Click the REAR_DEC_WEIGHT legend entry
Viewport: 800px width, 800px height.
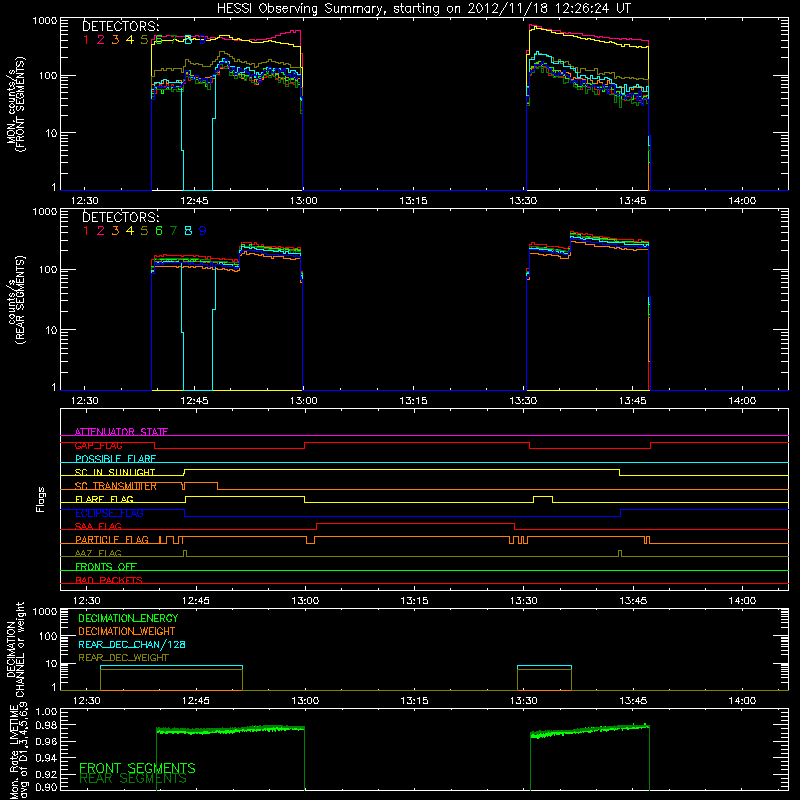(x=123, y=658)
